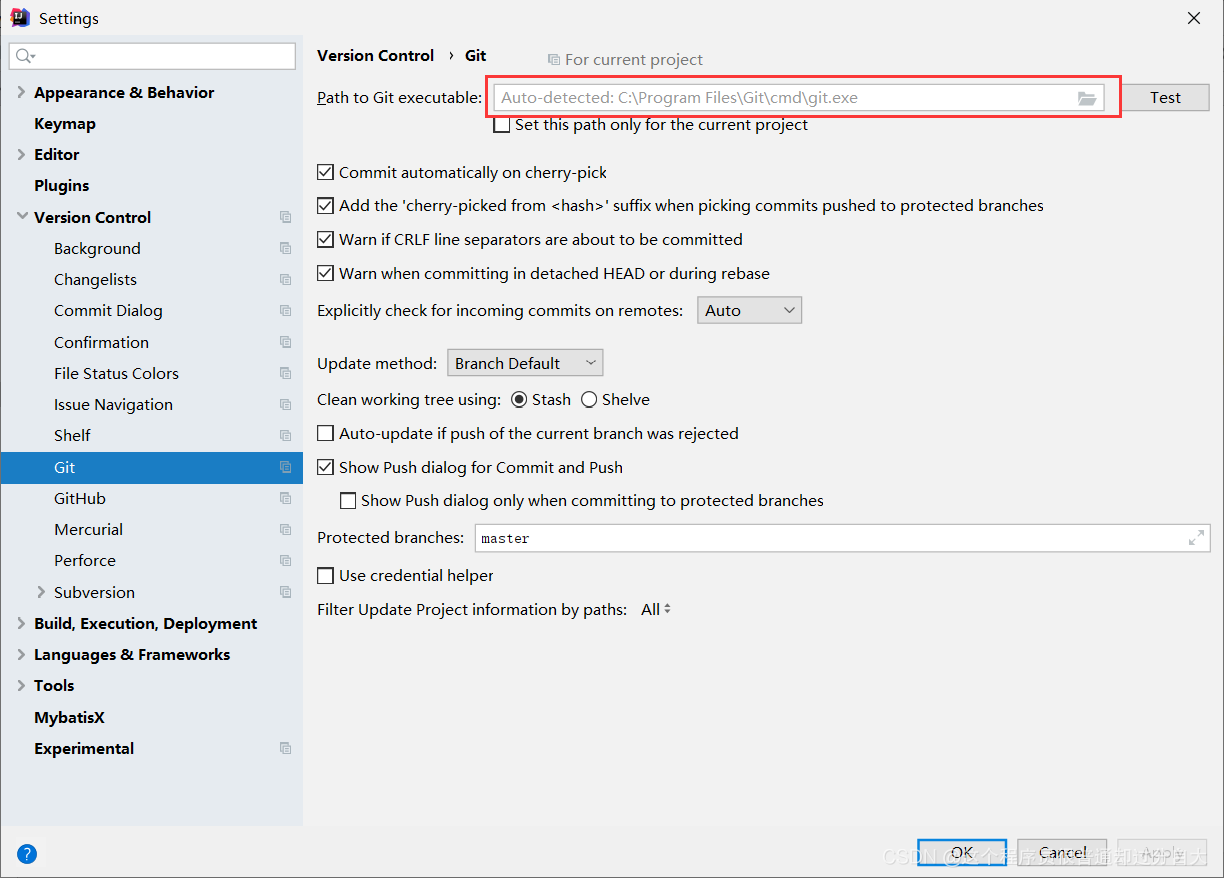Click the search magnifier icon in settings search
Viewport: 1224px width, 878px height.
[25, 56]
